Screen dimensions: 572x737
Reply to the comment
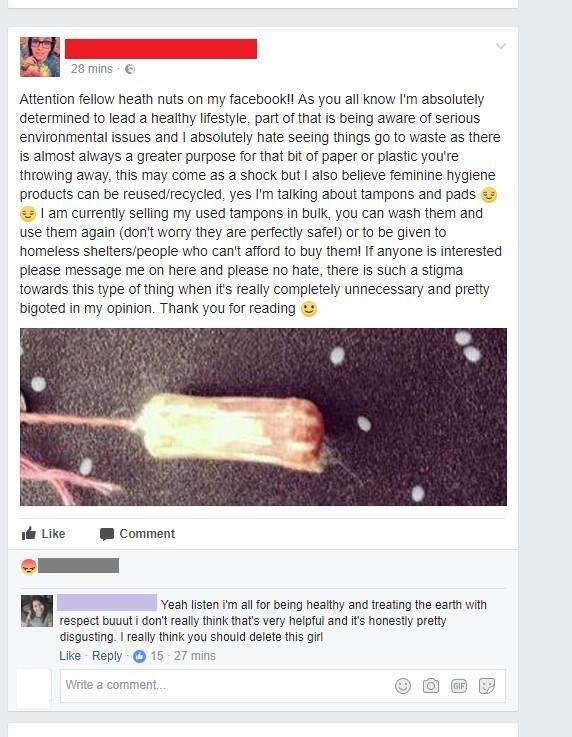coord(107,656)
